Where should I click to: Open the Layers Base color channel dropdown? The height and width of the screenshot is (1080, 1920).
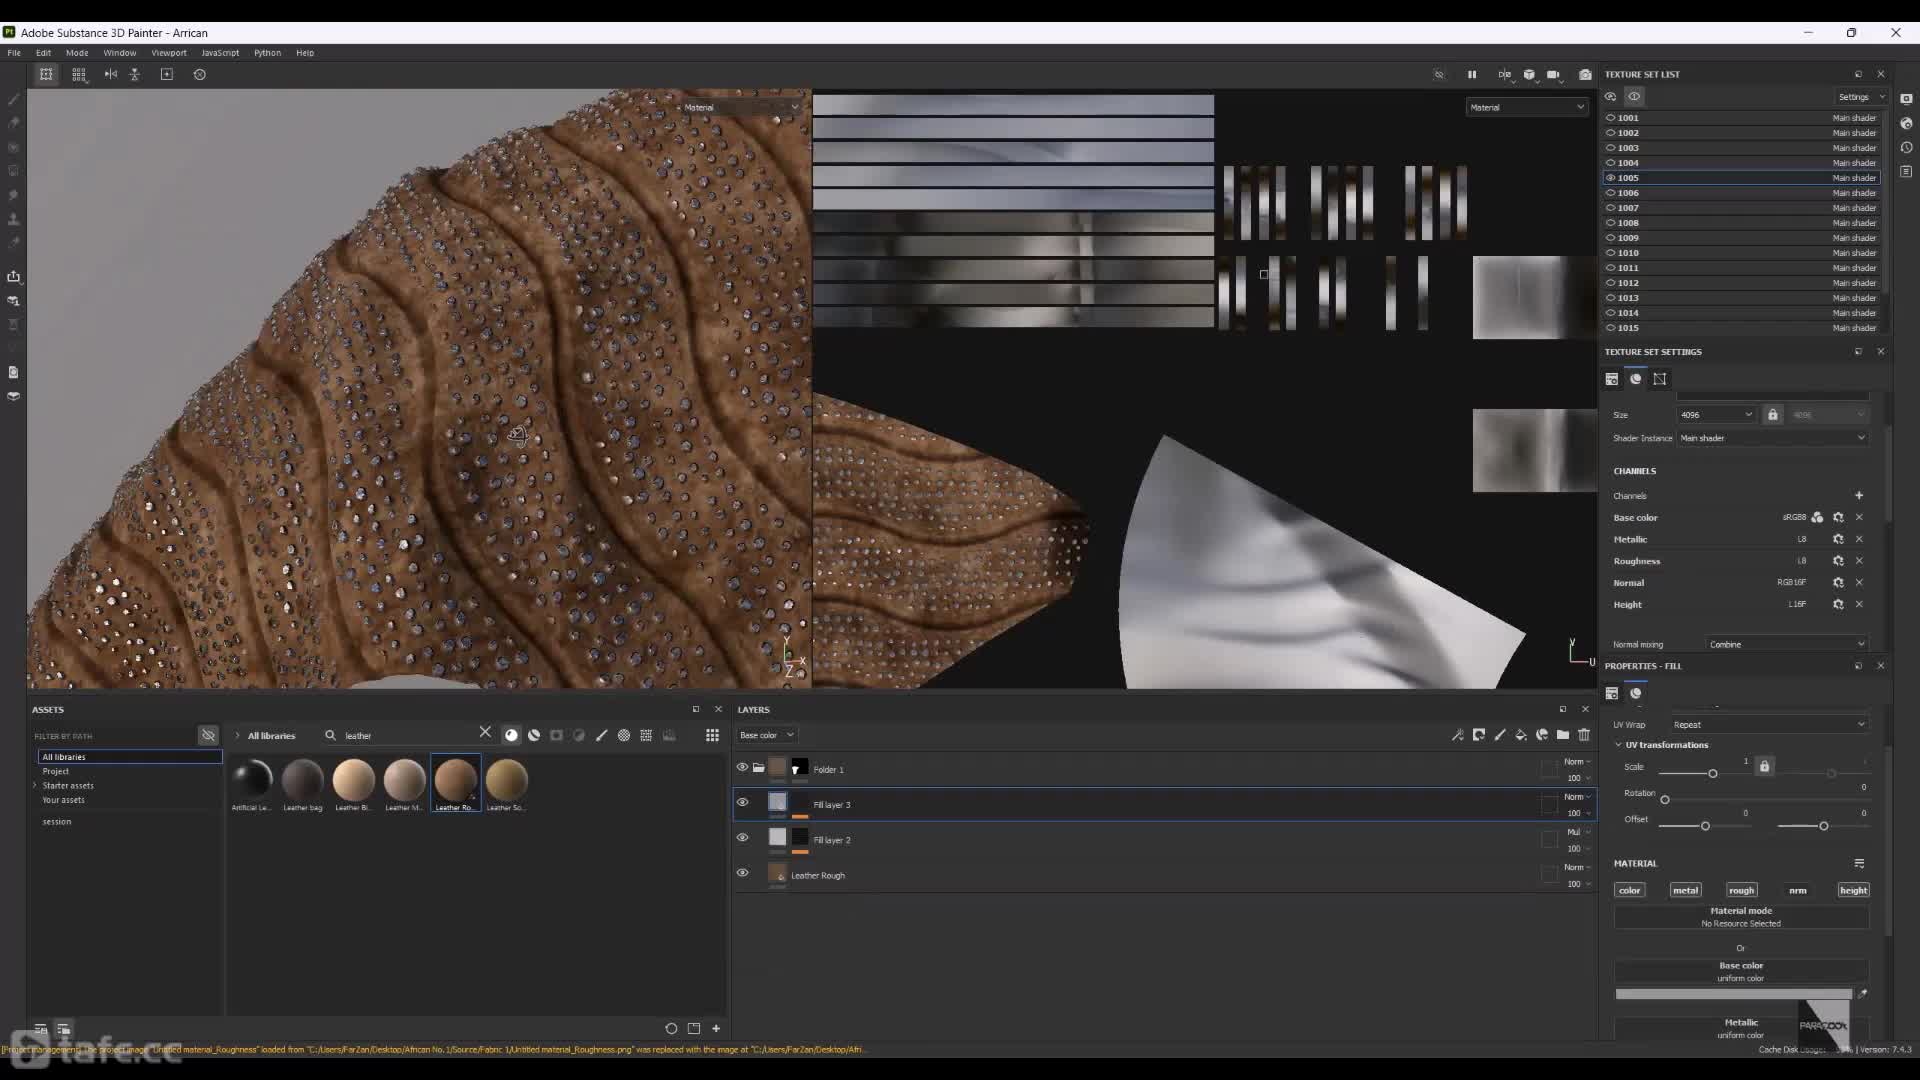(x=766, y=735)
